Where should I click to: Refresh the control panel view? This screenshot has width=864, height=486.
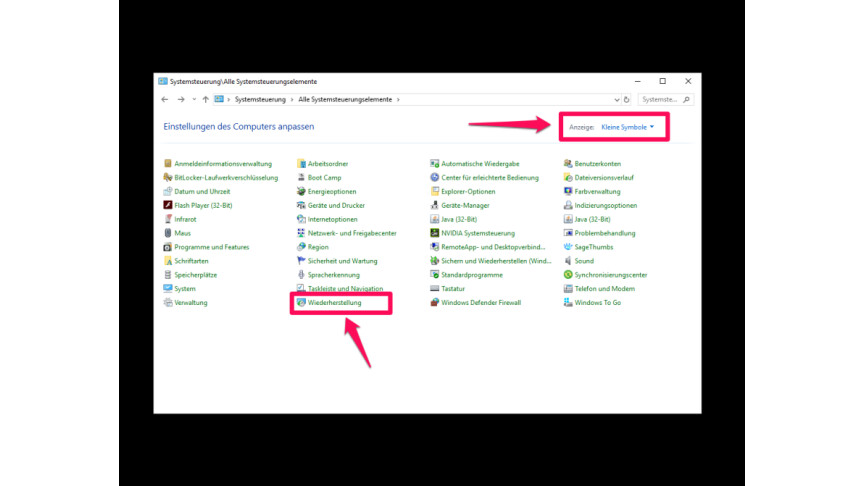coord(627,100)
